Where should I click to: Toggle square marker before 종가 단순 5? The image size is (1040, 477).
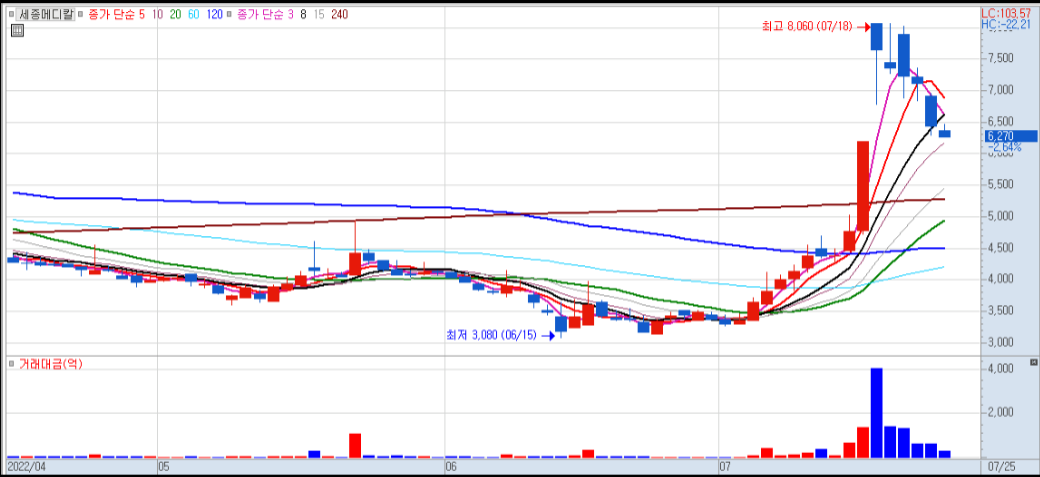[82, 14]
